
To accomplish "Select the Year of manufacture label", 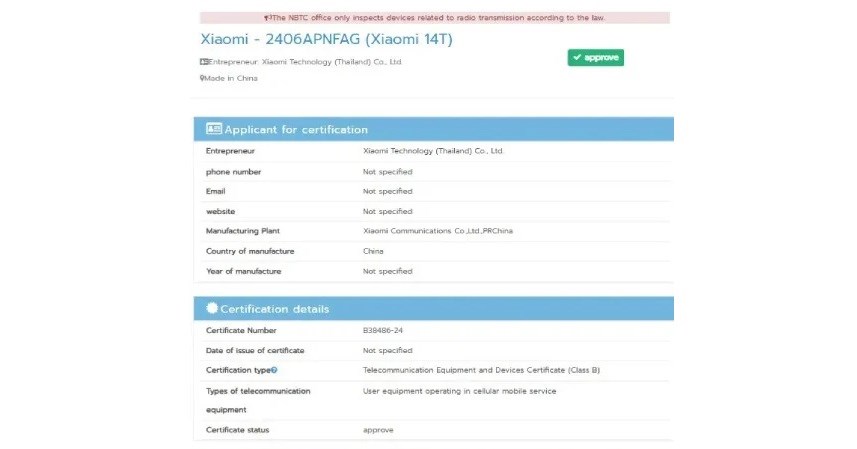I will (243, 271).
